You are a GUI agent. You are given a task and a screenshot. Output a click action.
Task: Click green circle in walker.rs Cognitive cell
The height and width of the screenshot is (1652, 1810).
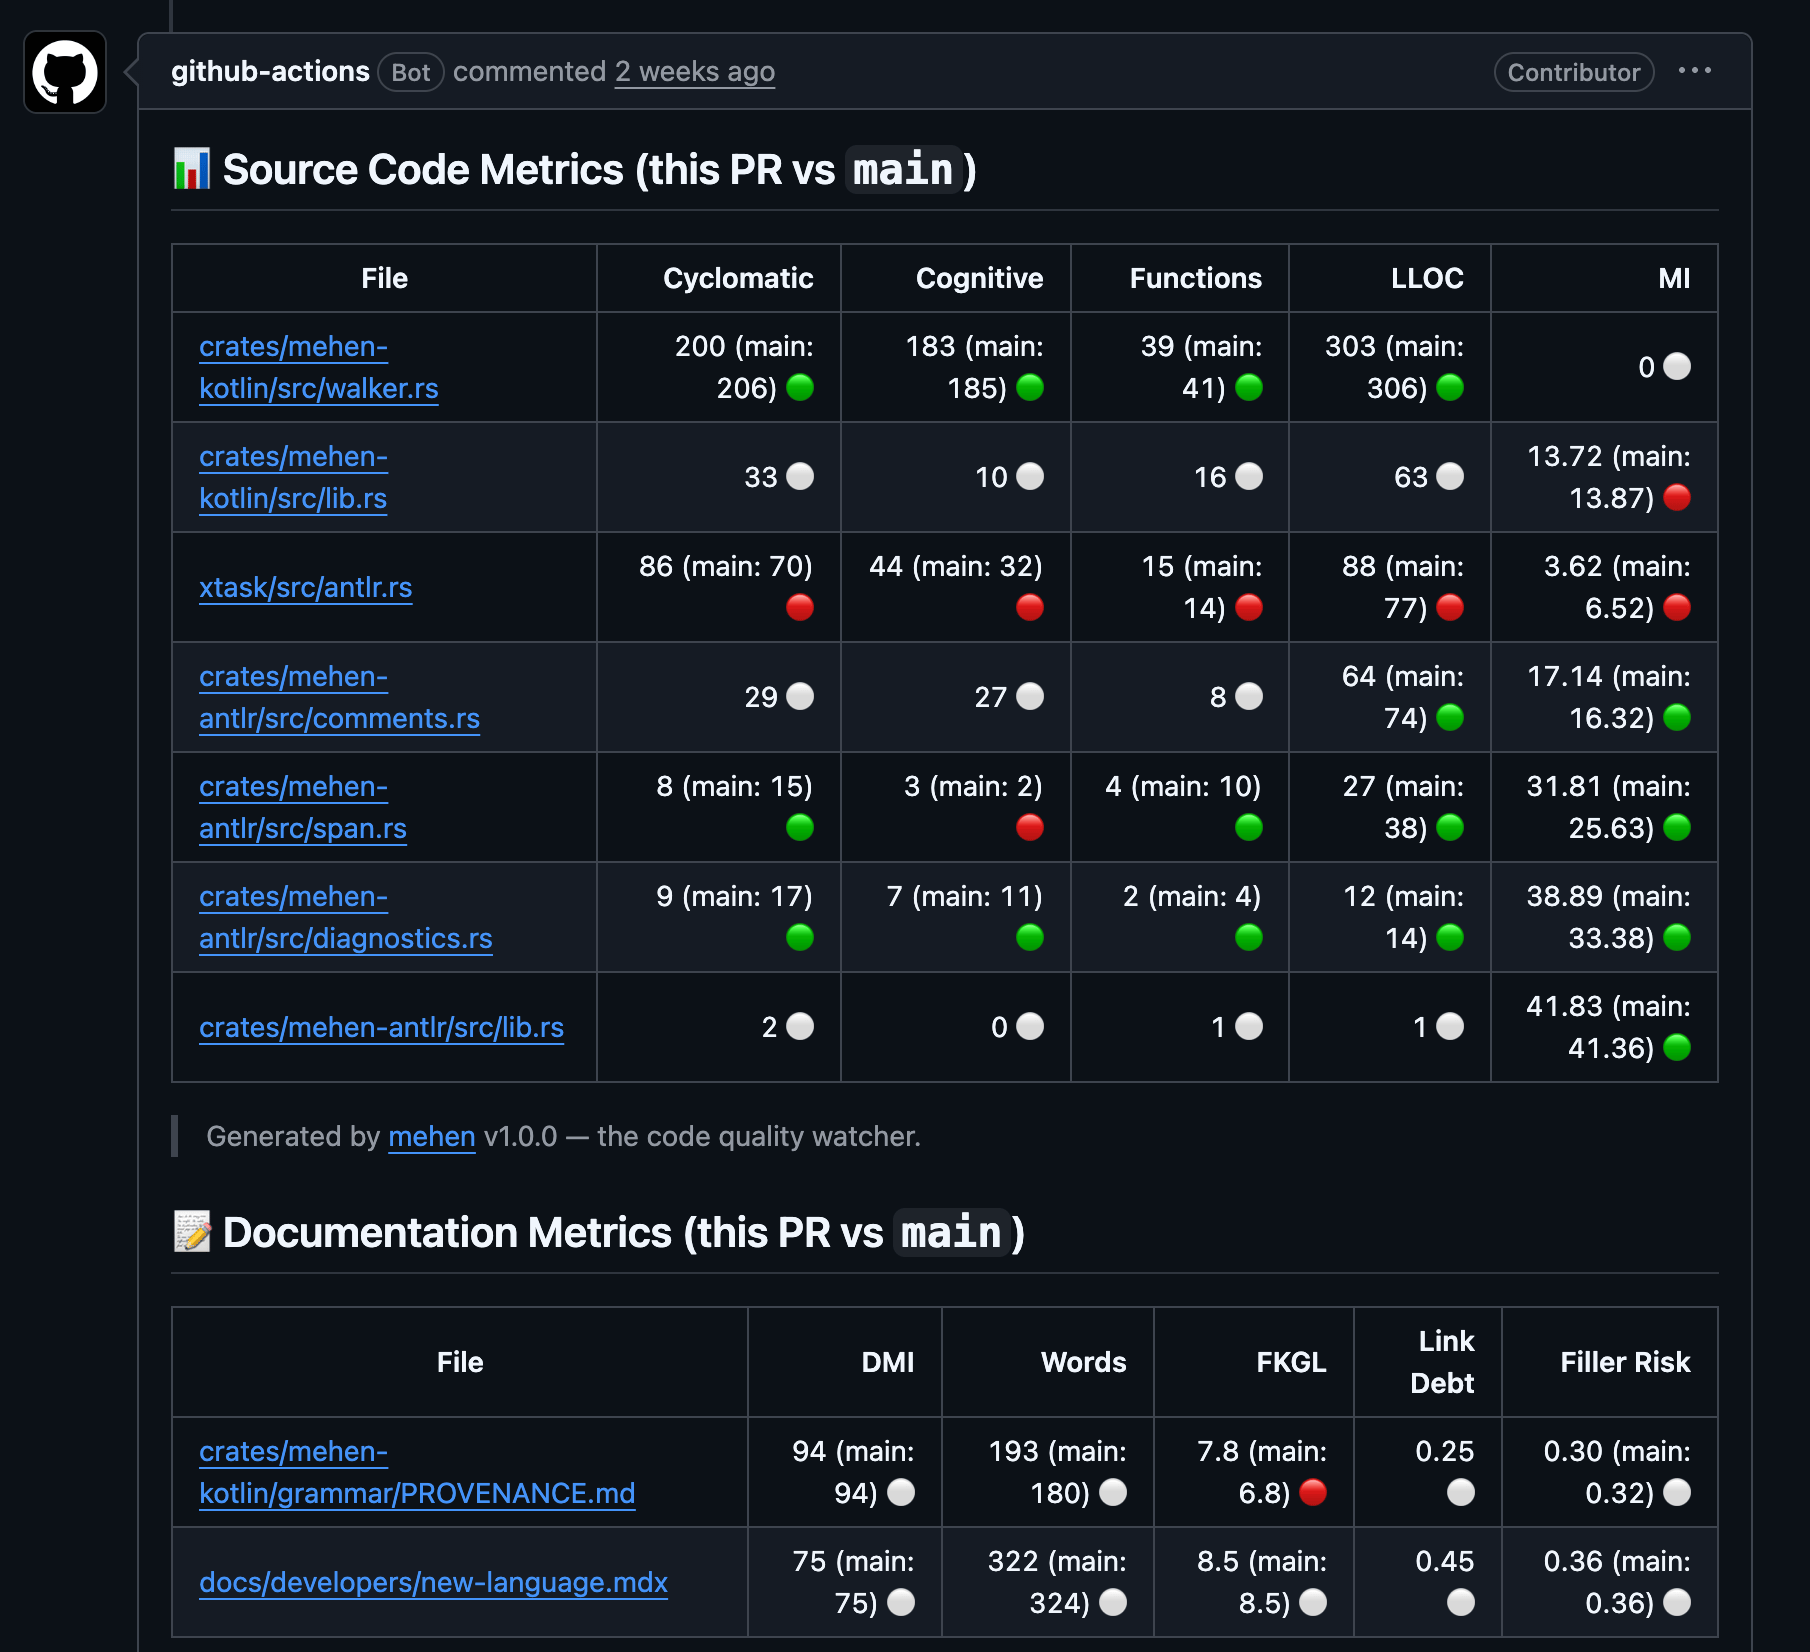point(1030,387)
